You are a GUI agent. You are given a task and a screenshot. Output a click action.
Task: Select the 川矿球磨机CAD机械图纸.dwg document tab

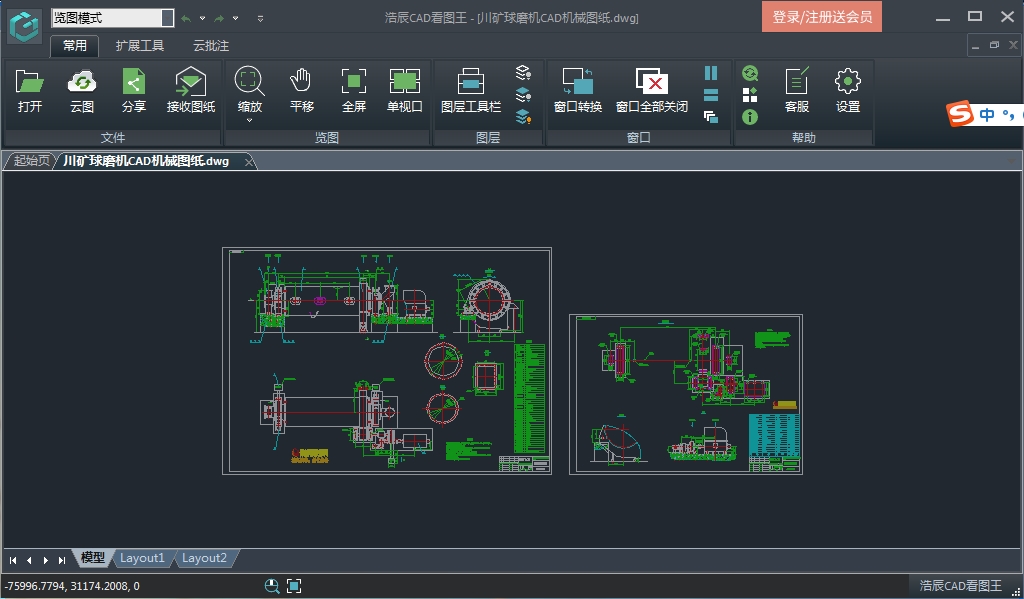tap(146, 161)
